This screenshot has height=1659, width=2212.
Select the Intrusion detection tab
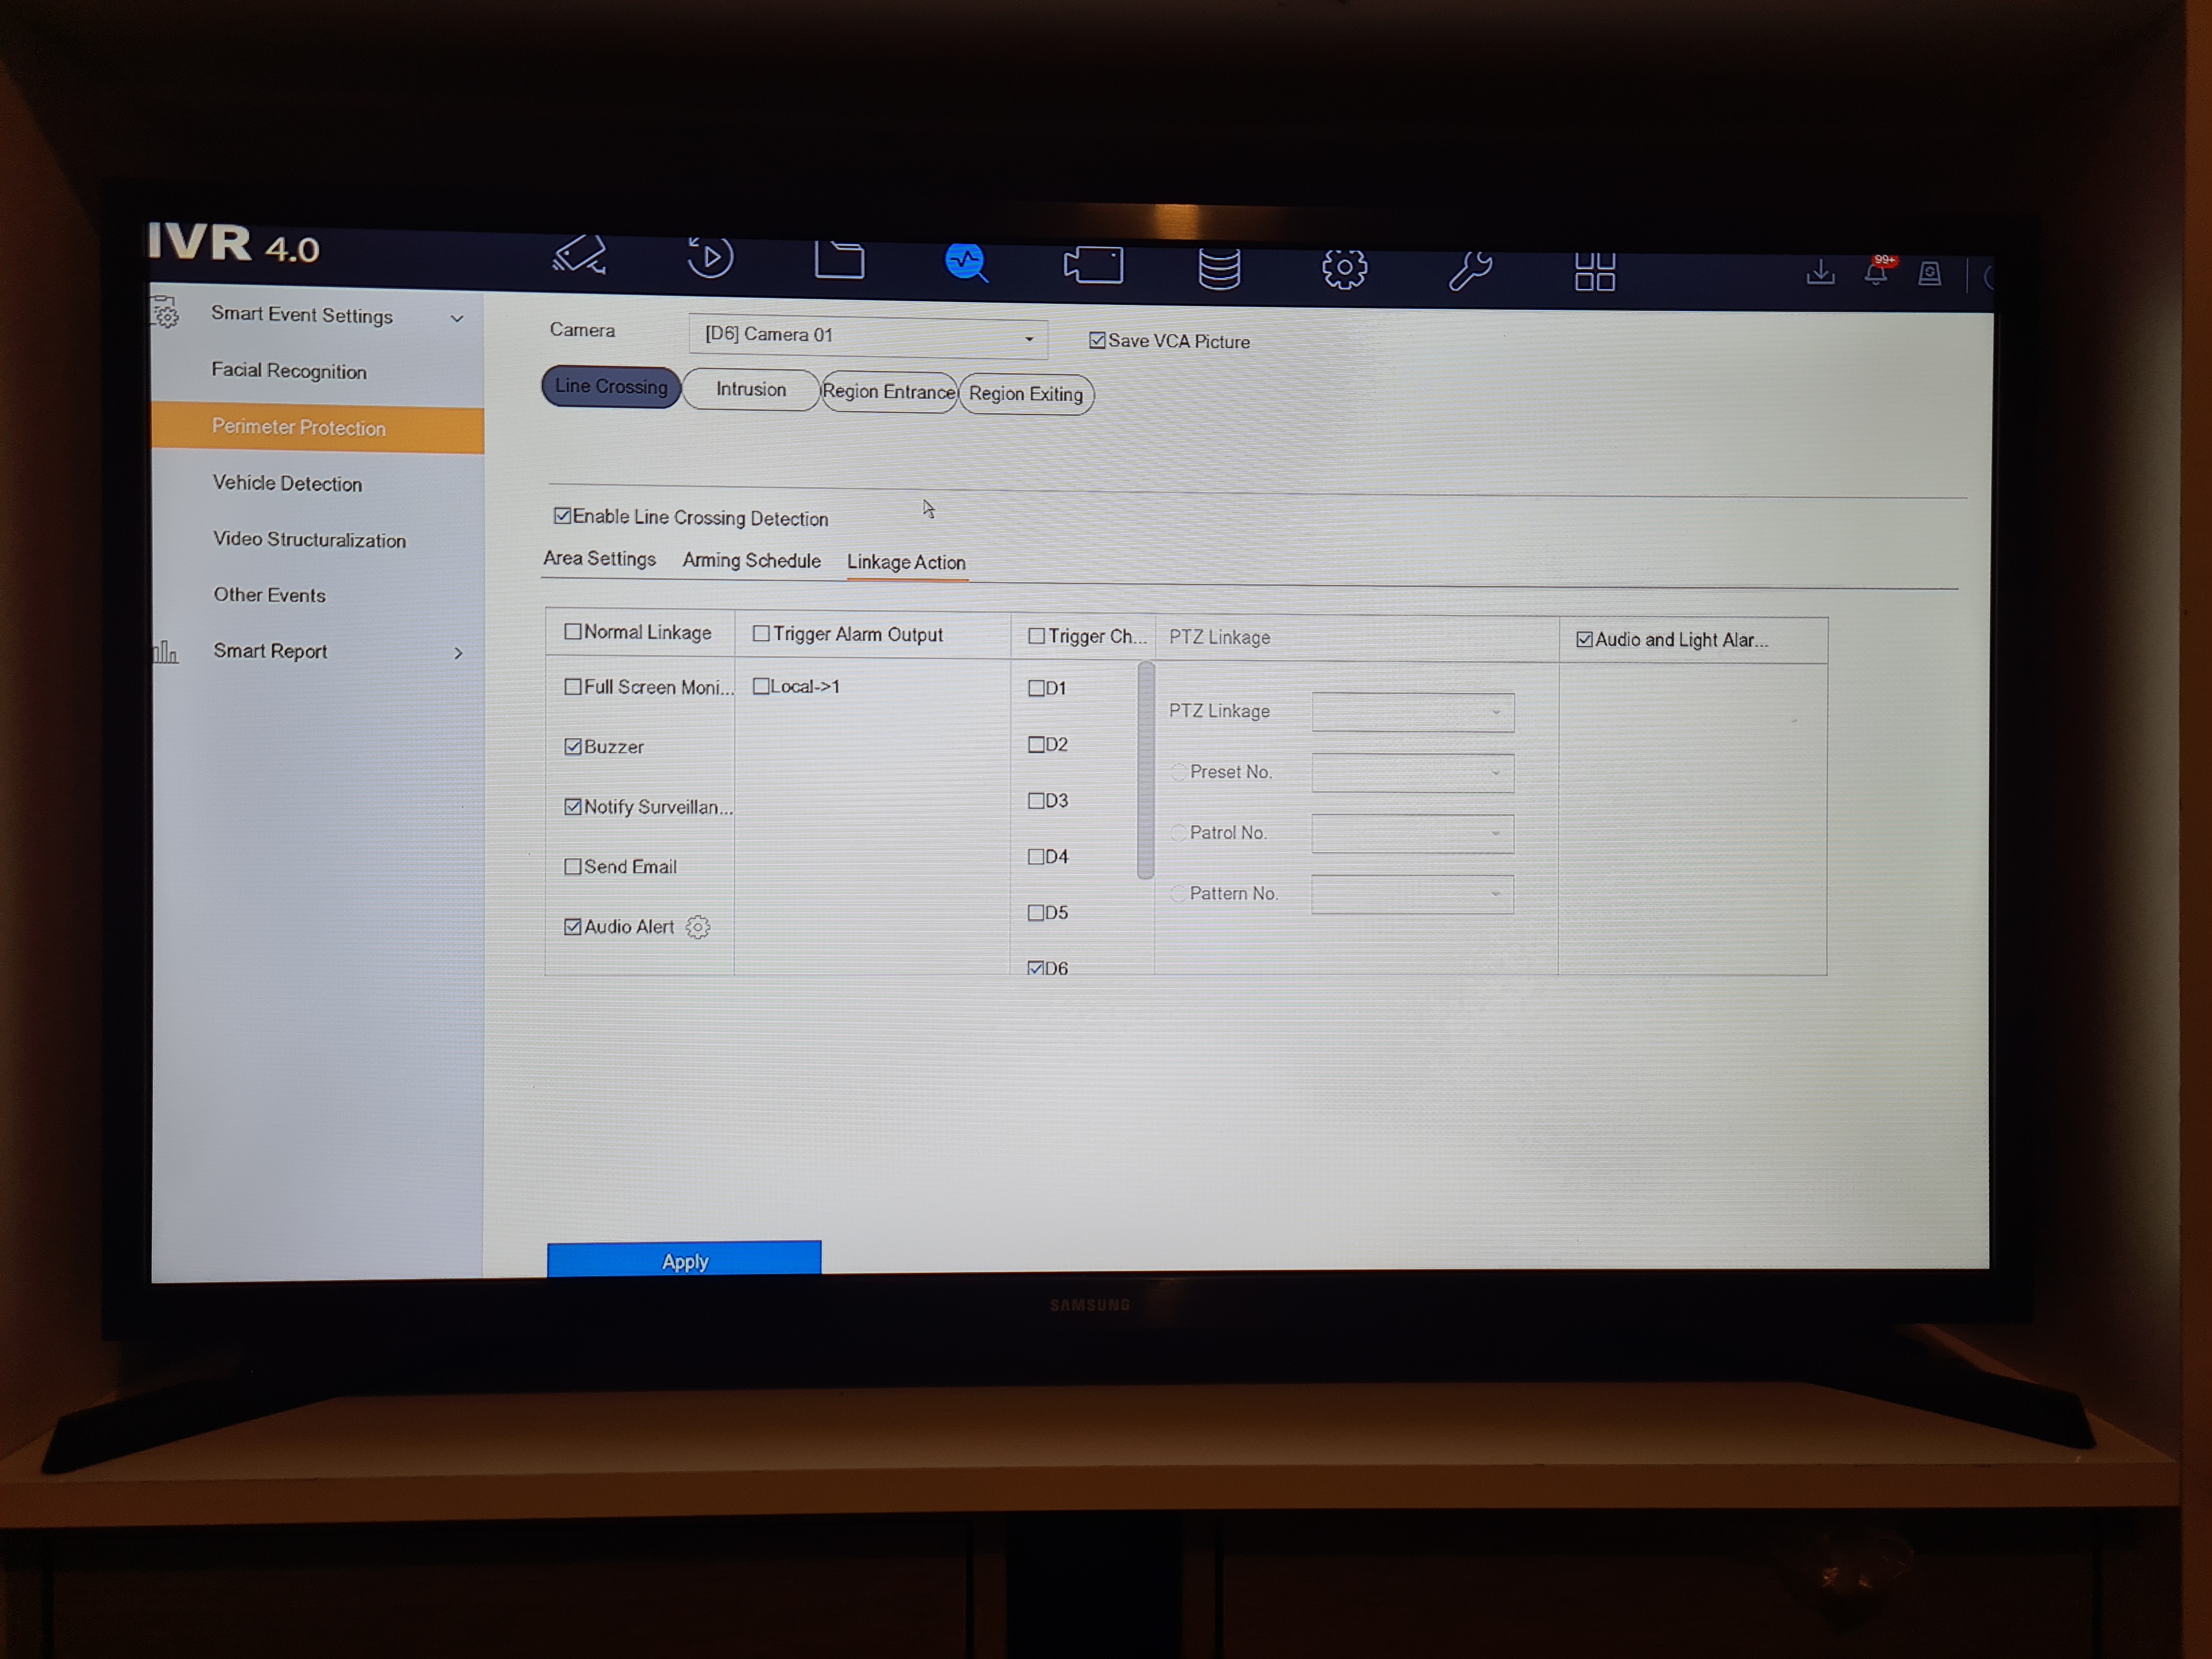point(750,390)
